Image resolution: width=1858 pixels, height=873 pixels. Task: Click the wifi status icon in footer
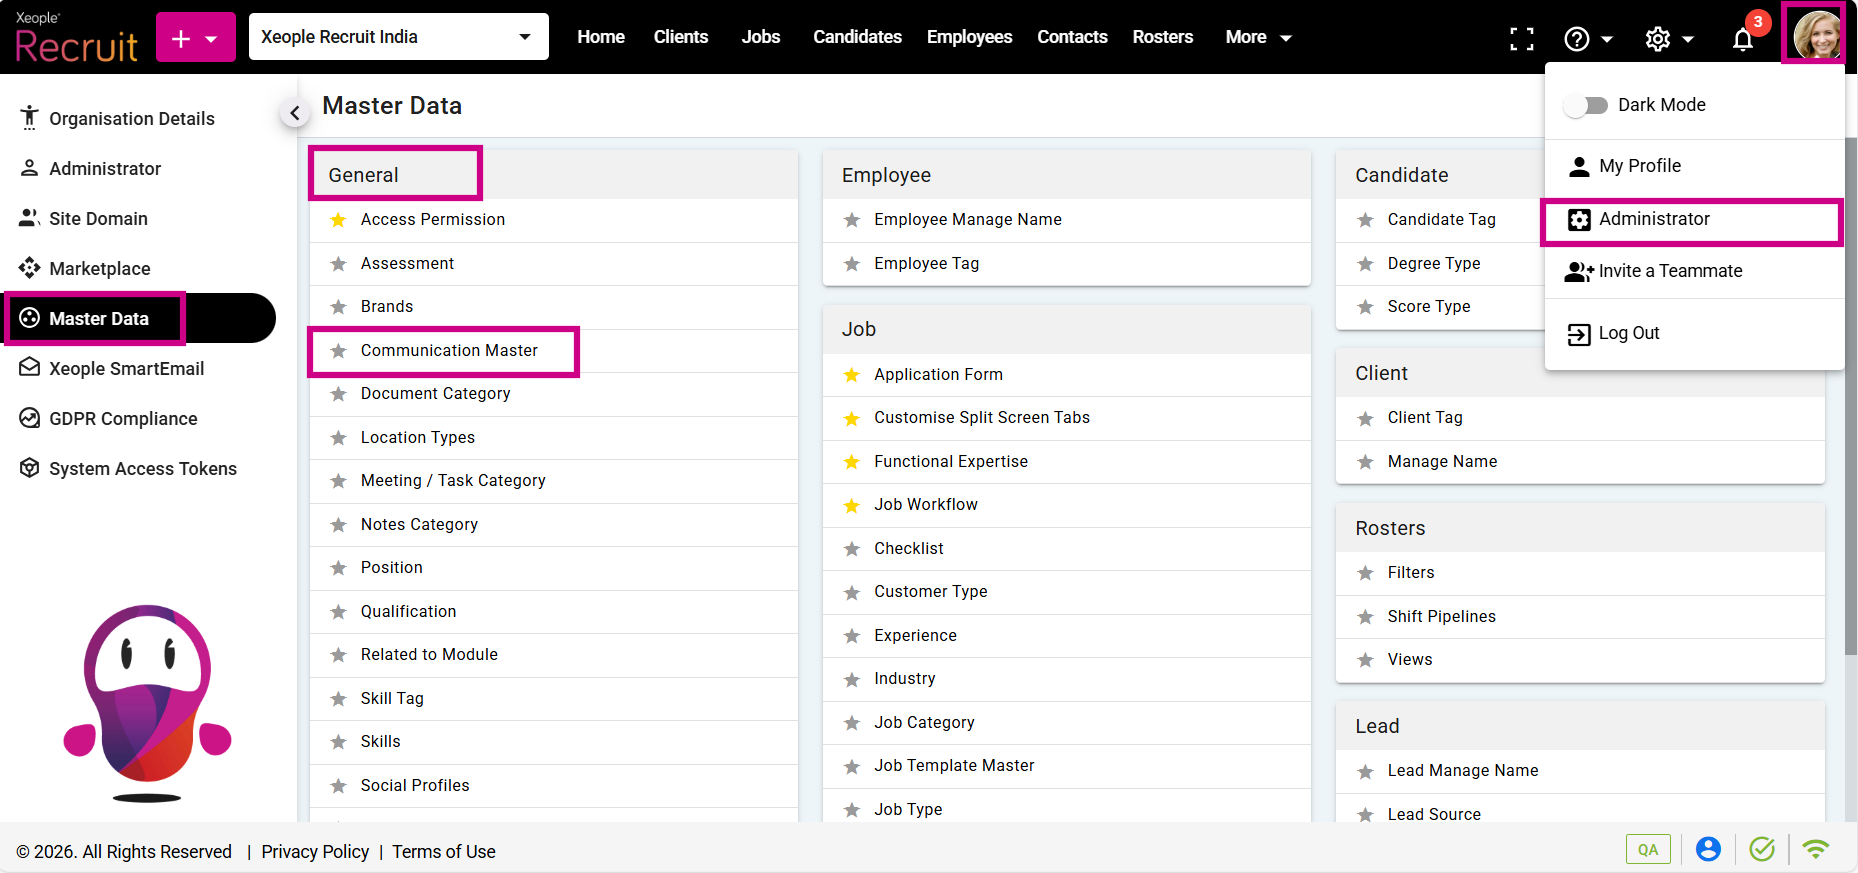coord(1815,849)
